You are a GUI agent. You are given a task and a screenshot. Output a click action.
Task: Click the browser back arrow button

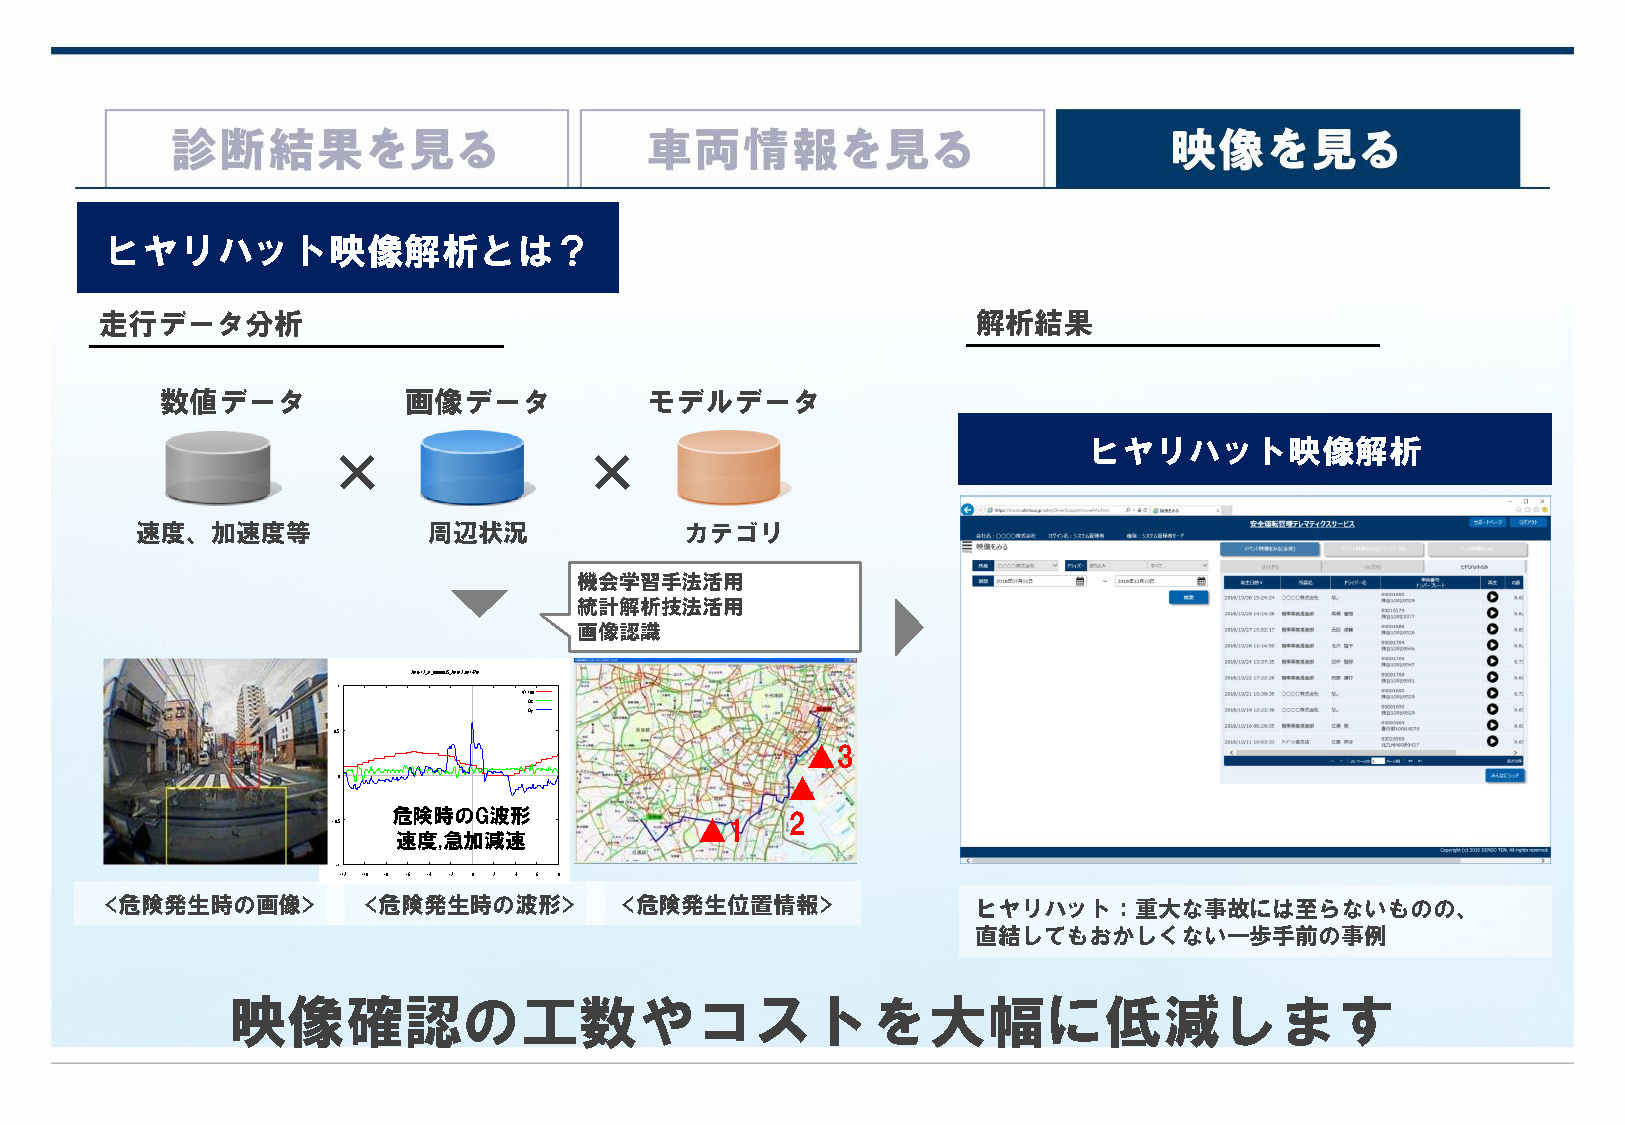click(x=967, y=510)
